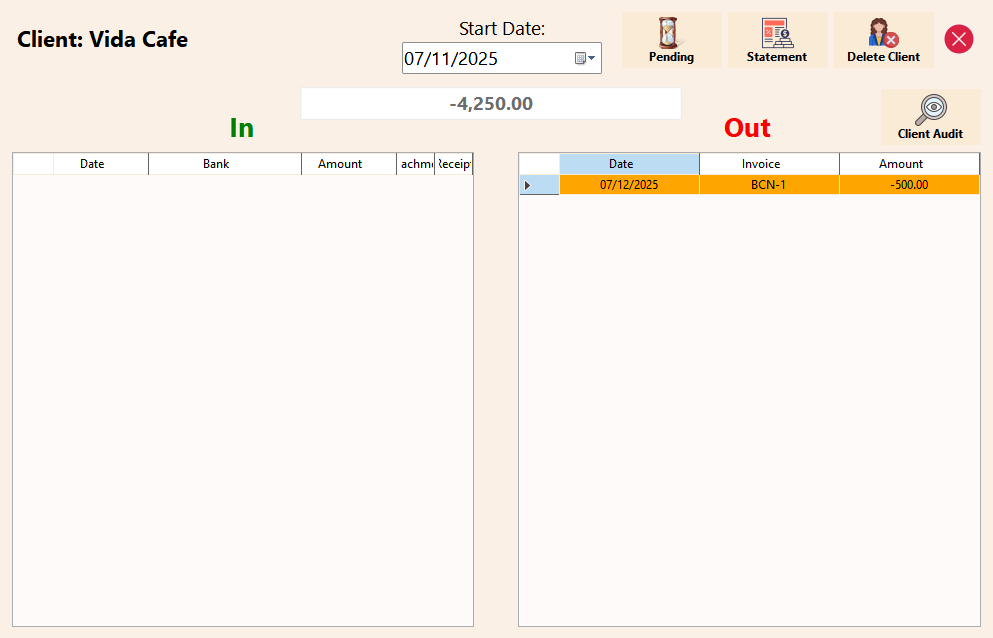Select the BCN-1 invoice cell
The height and width of the screenshot is (638, 993).
(769, 185)
